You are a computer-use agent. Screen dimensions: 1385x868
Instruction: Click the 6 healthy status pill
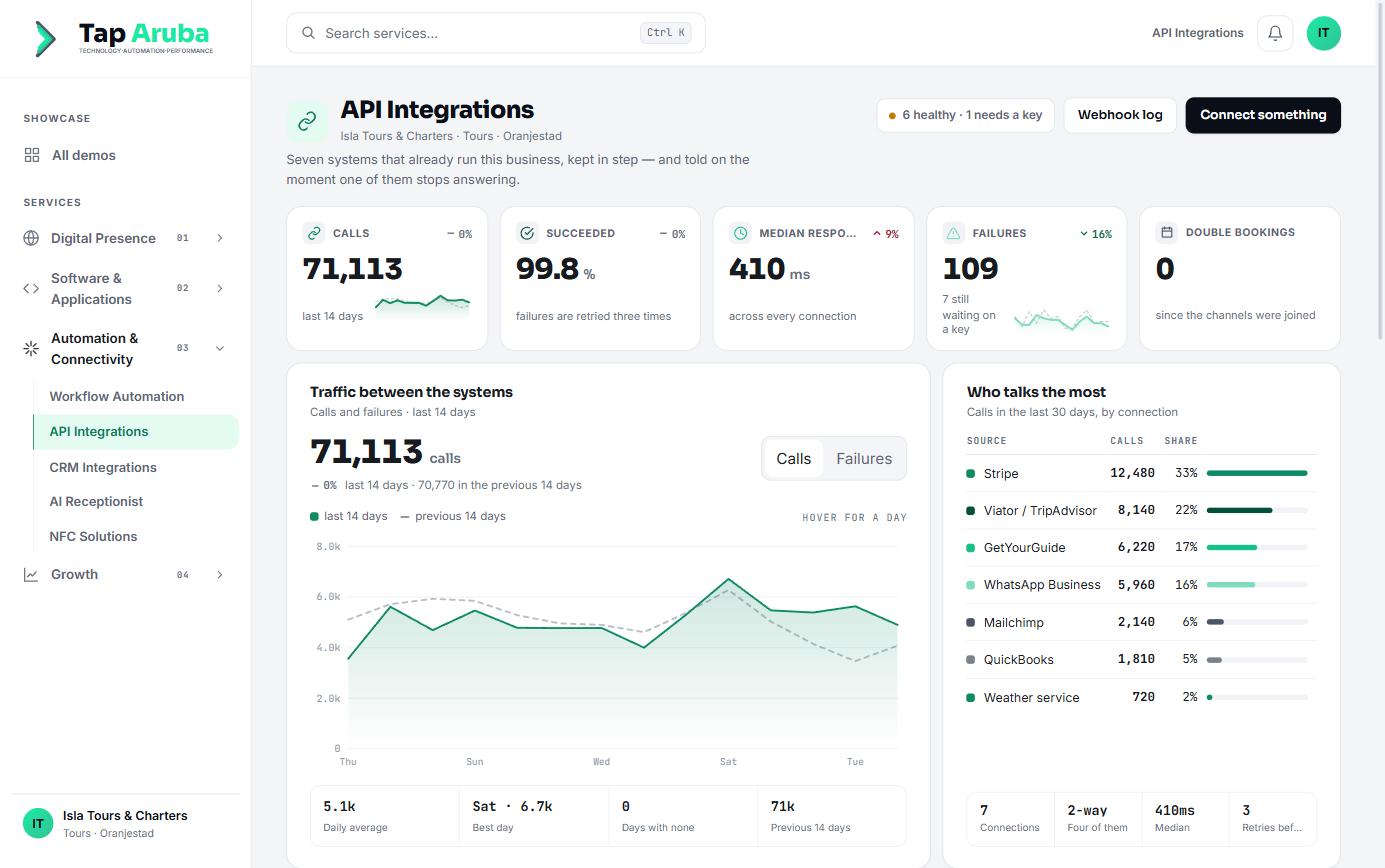click(966, 115)
